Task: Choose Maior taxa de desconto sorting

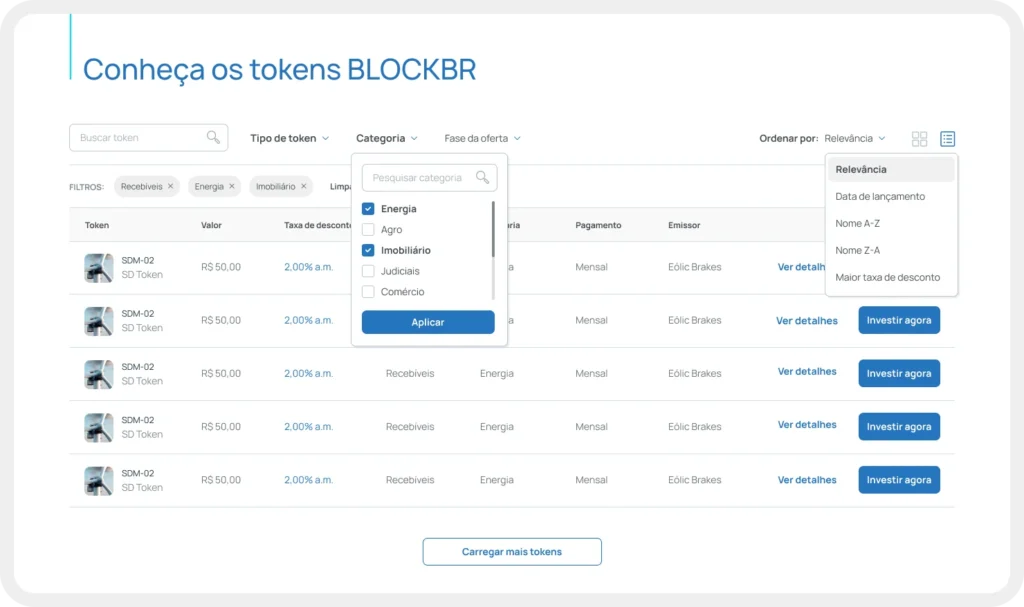Action: [x=887, y=277]
